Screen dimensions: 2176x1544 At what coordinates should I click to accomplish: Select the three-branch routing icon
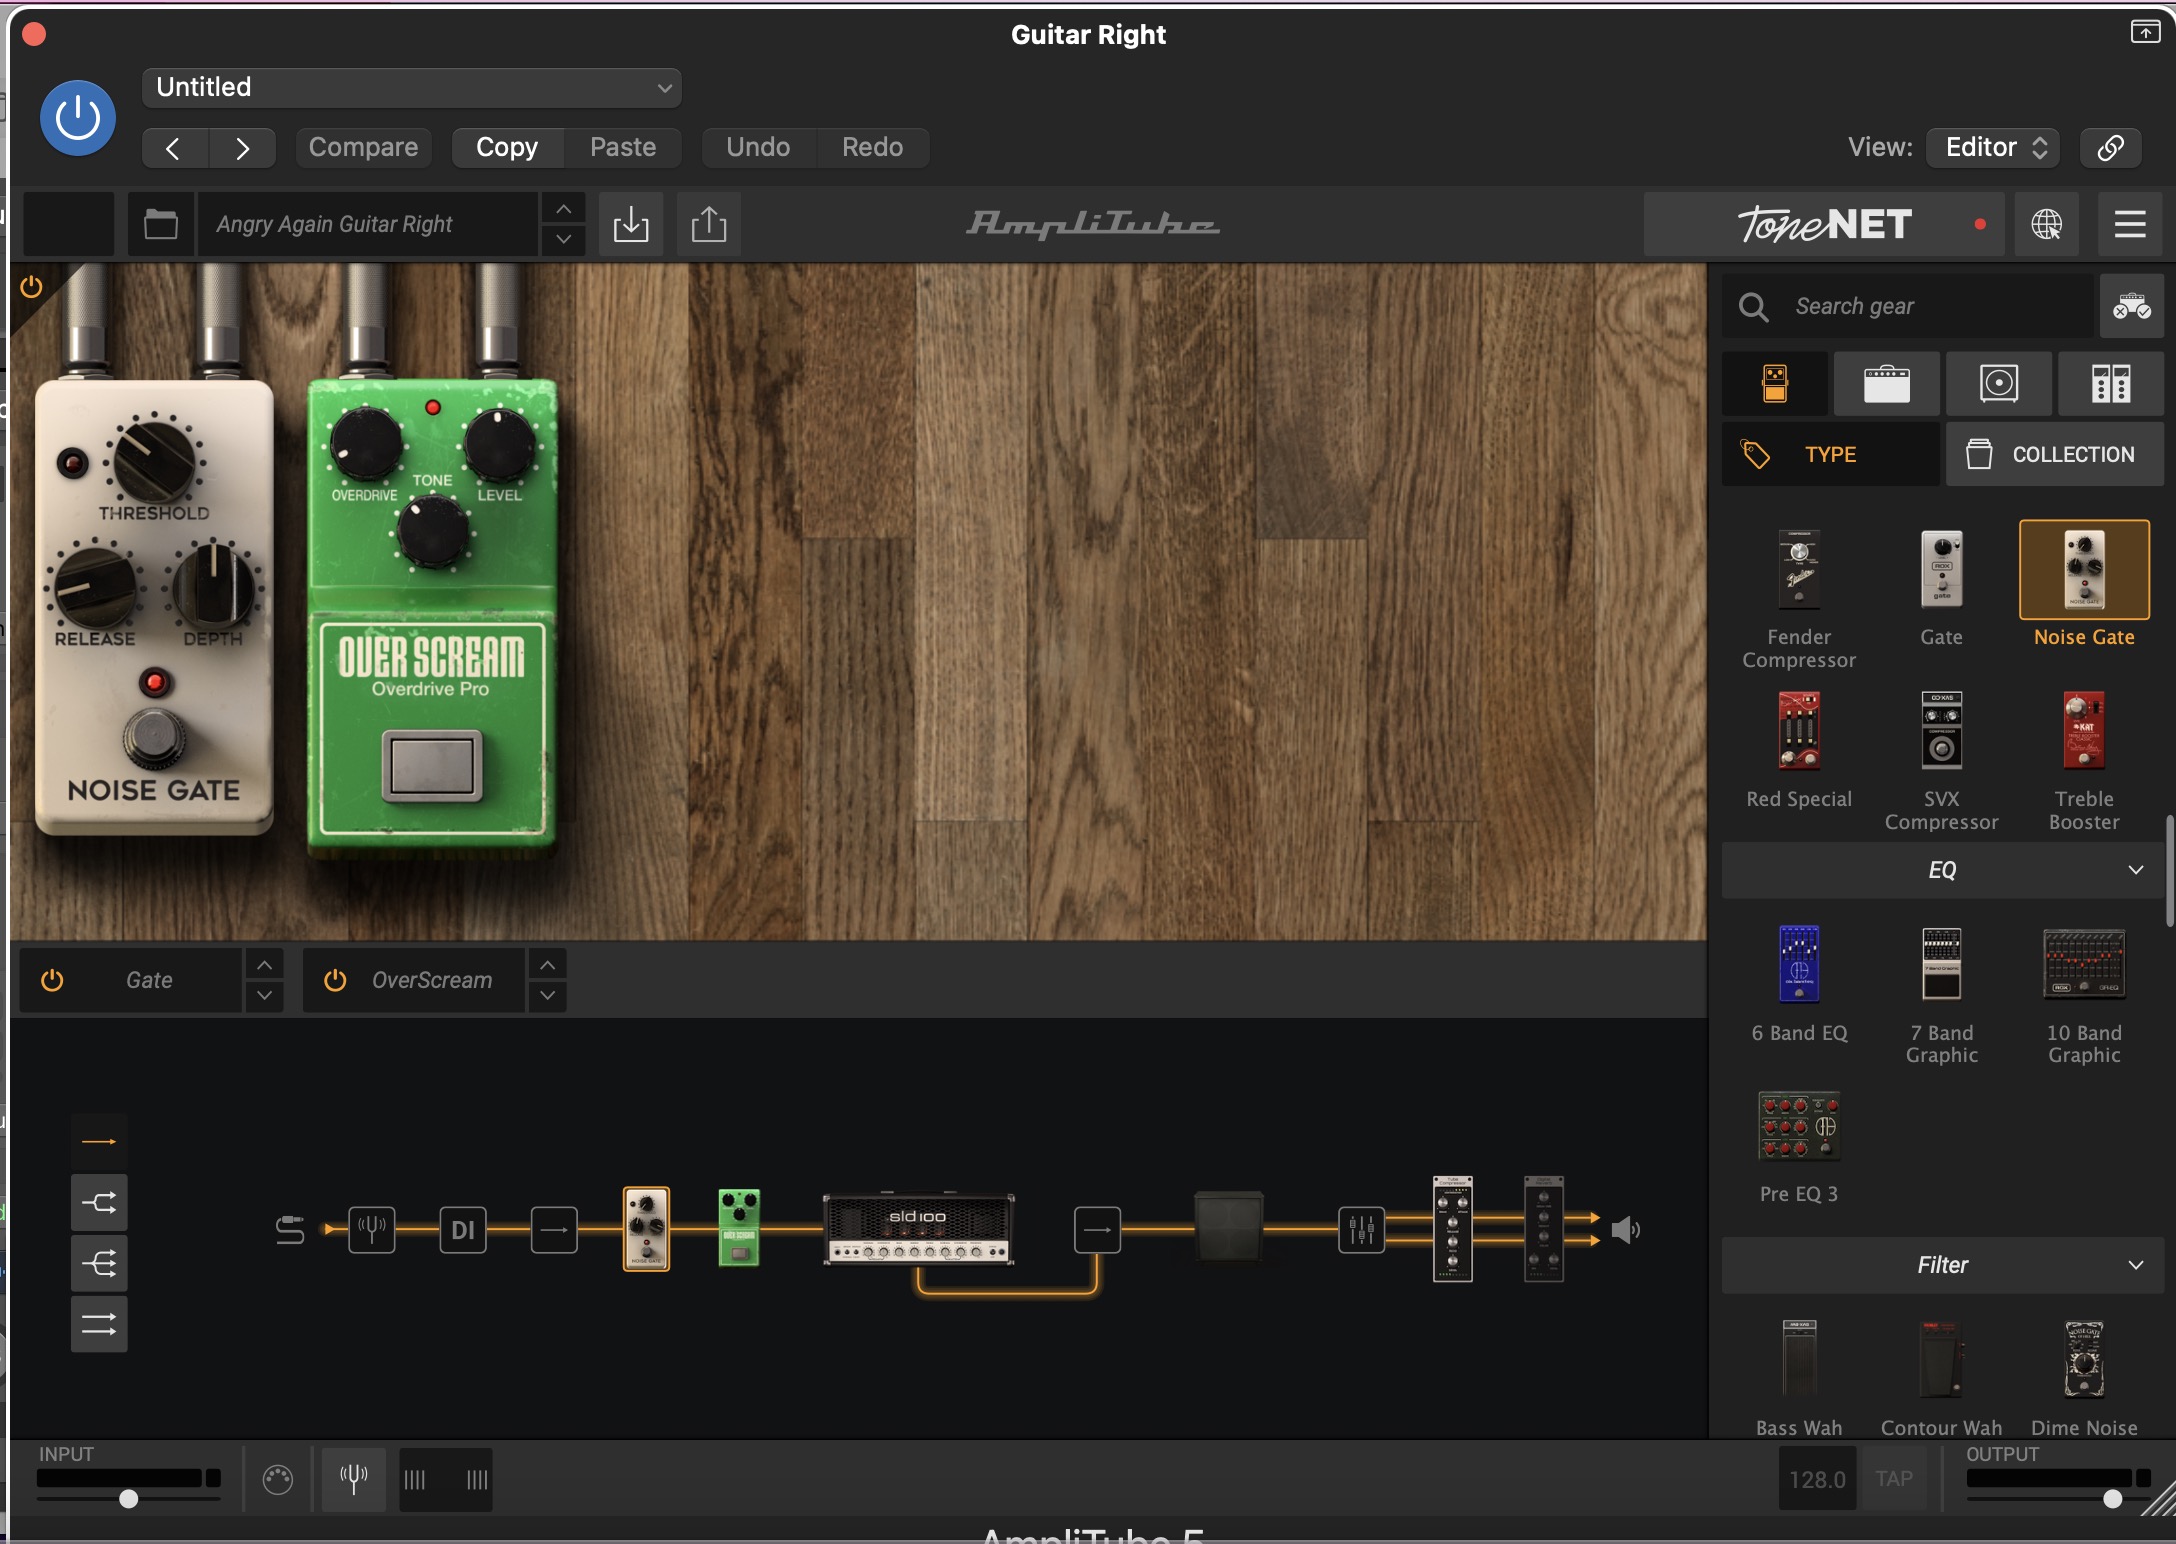point(99,1263)
